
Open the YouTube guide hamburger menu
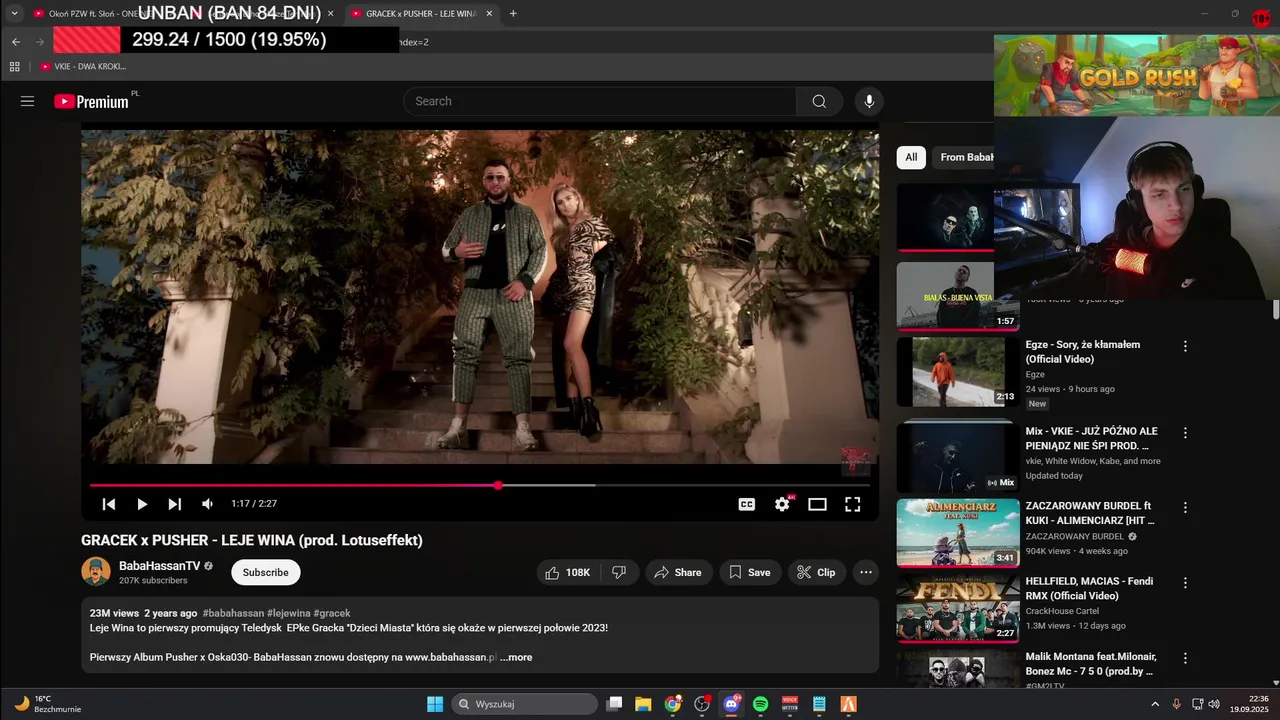pos(27,101)
